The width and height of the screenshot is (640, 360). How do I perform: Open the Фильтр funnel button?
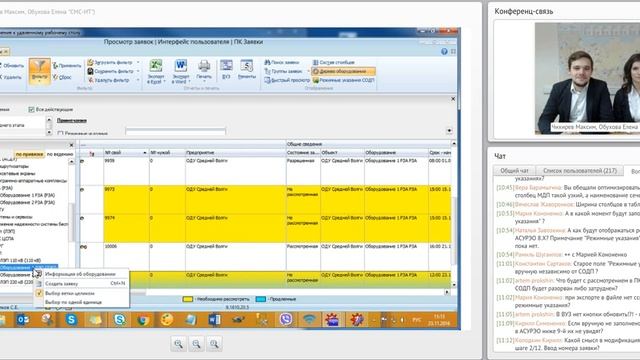(40, 71)
